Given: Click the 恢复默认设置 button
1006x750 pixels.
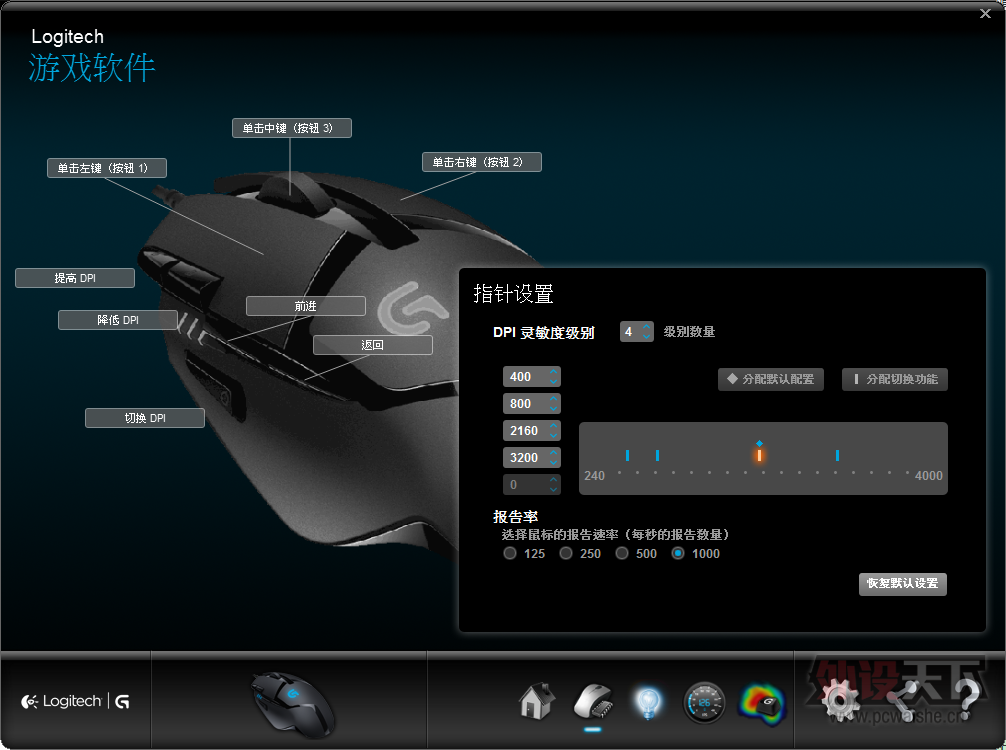Looking at the screenshot, I should [903, 584].
